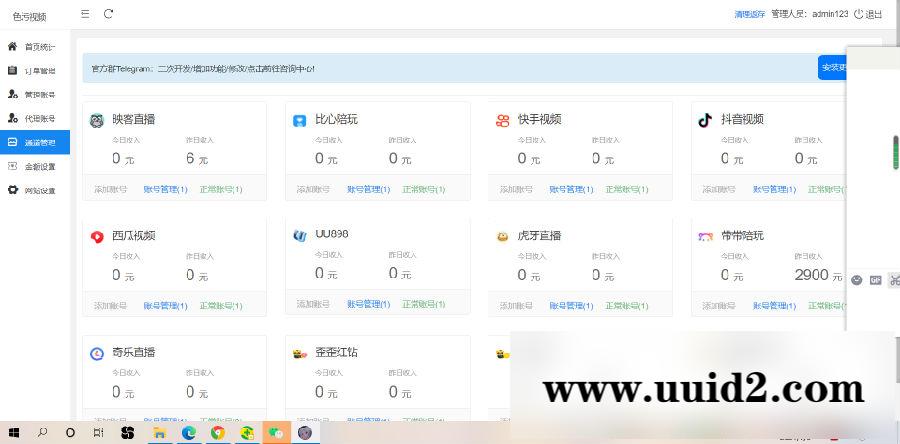Open 订单管理 in the sidebar
This screenshot has height=444, width=900.
pyautogui.click(x=35, y=71)
